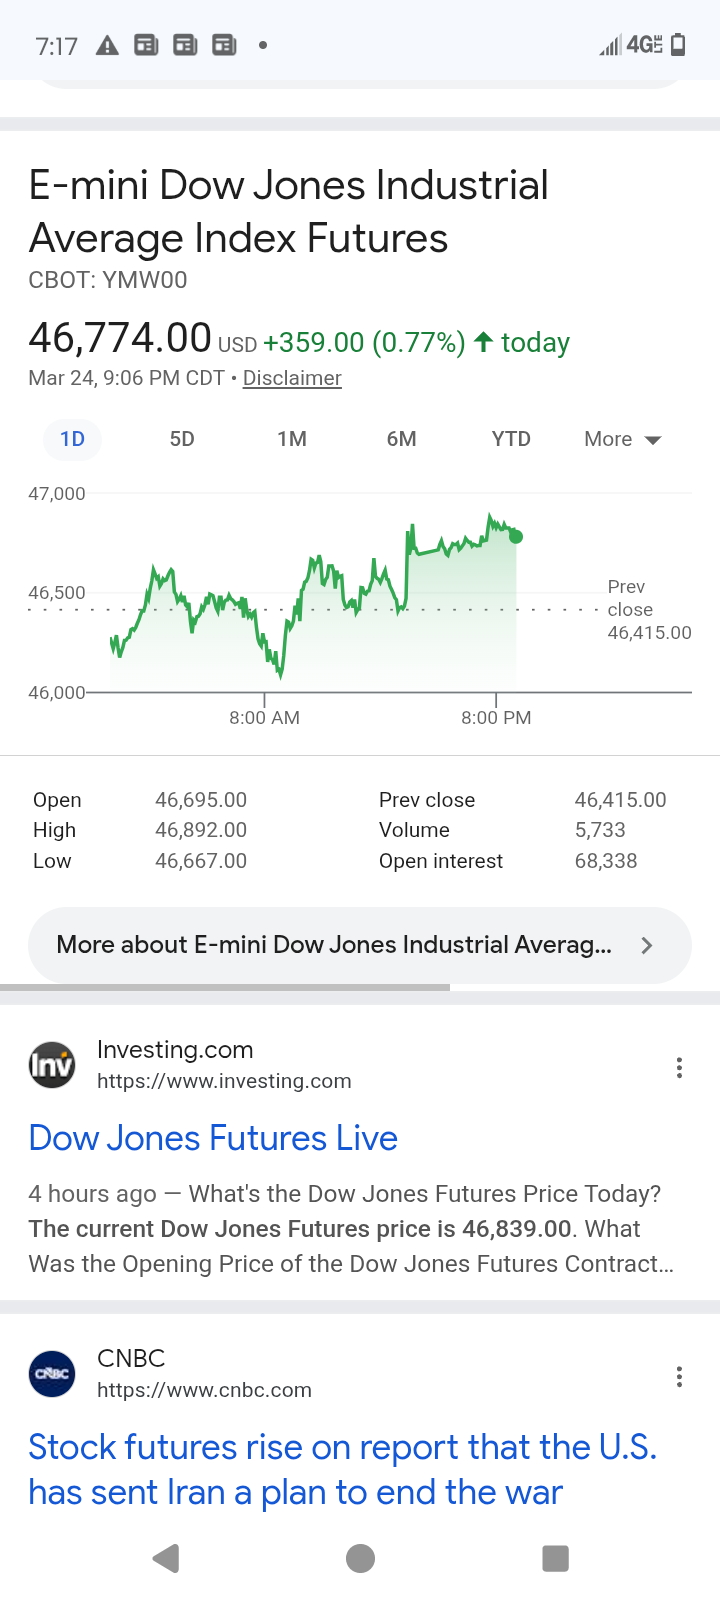Tap the More about E-mini Dow Jones button
720x1600 pixels.
(334, 945)
